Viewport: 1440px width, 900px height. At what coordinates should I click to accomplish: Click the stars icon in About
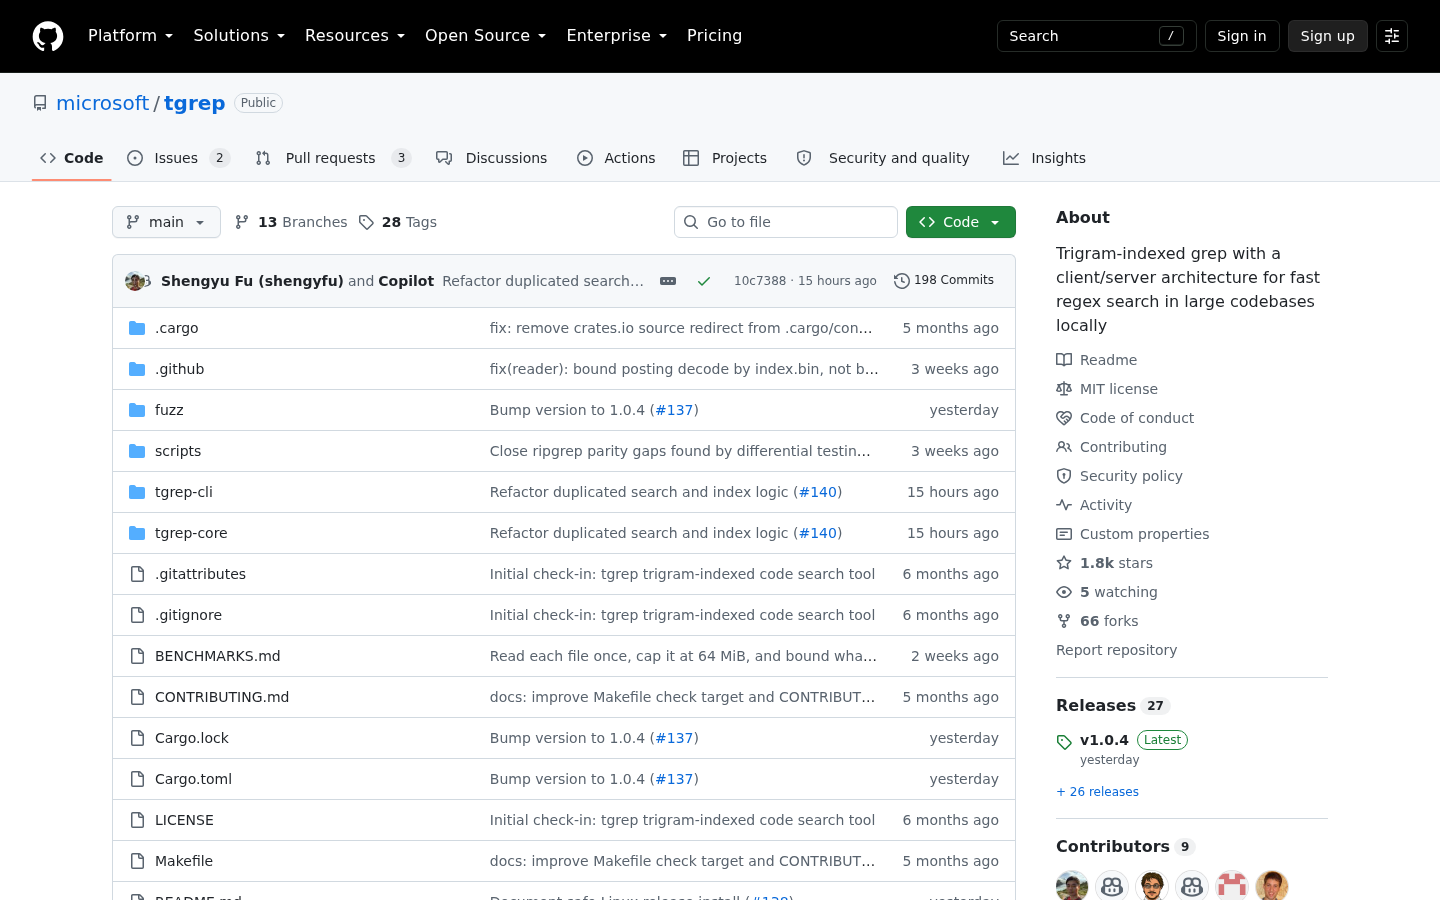tap(1064, 563)
